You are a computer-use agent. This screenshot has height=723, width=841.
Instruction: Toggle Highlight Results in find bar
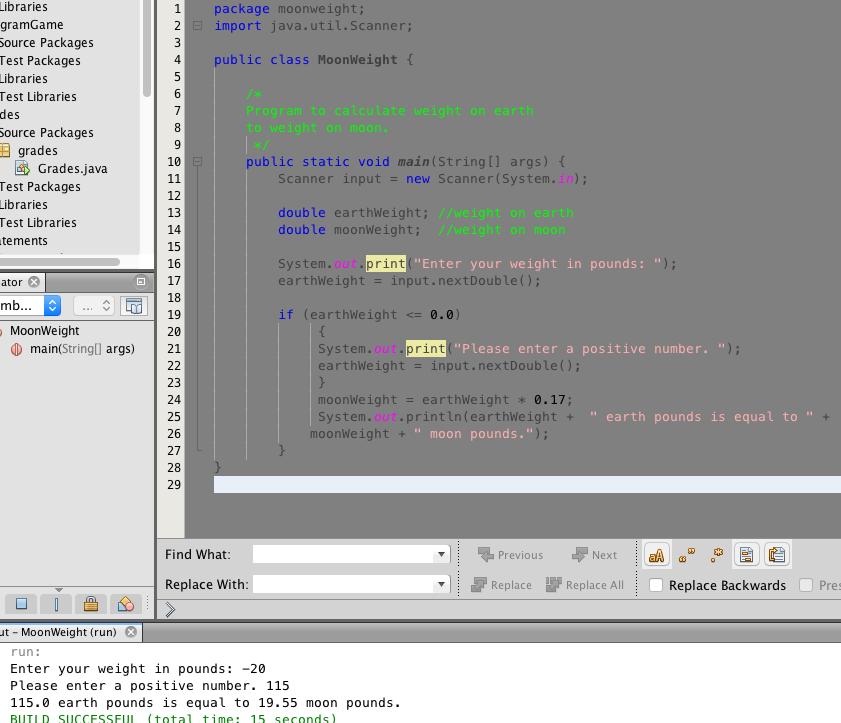click(747, 555)
